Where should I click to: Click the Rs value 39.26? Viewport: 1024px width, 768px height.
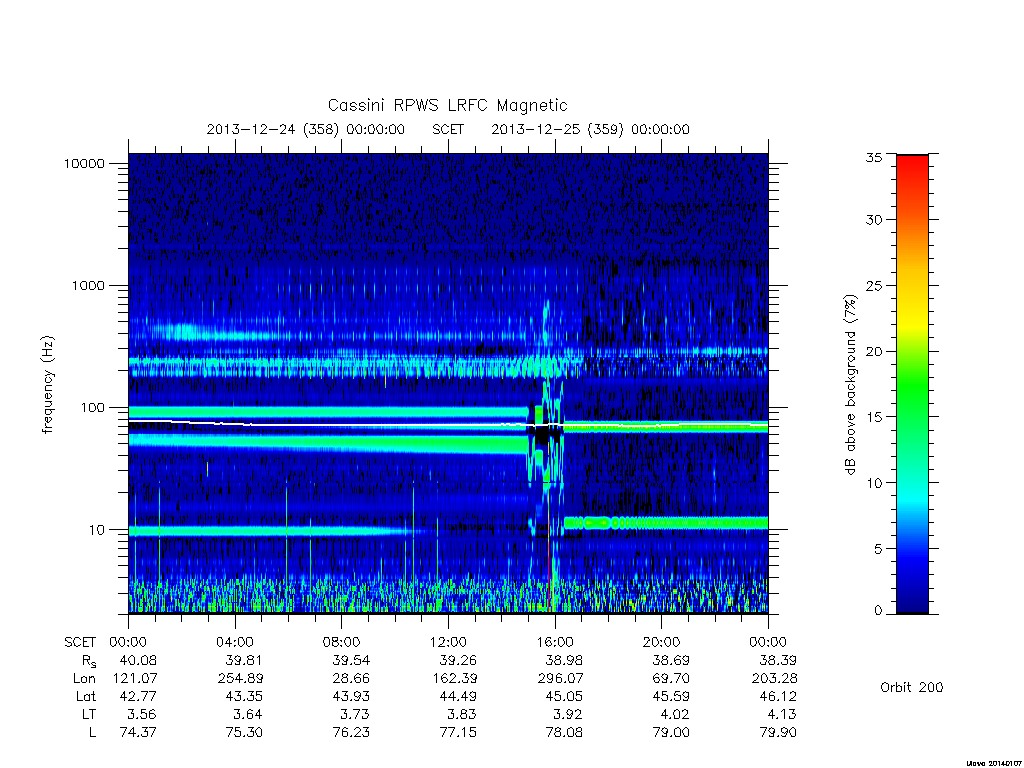click(x=457, y=660)
